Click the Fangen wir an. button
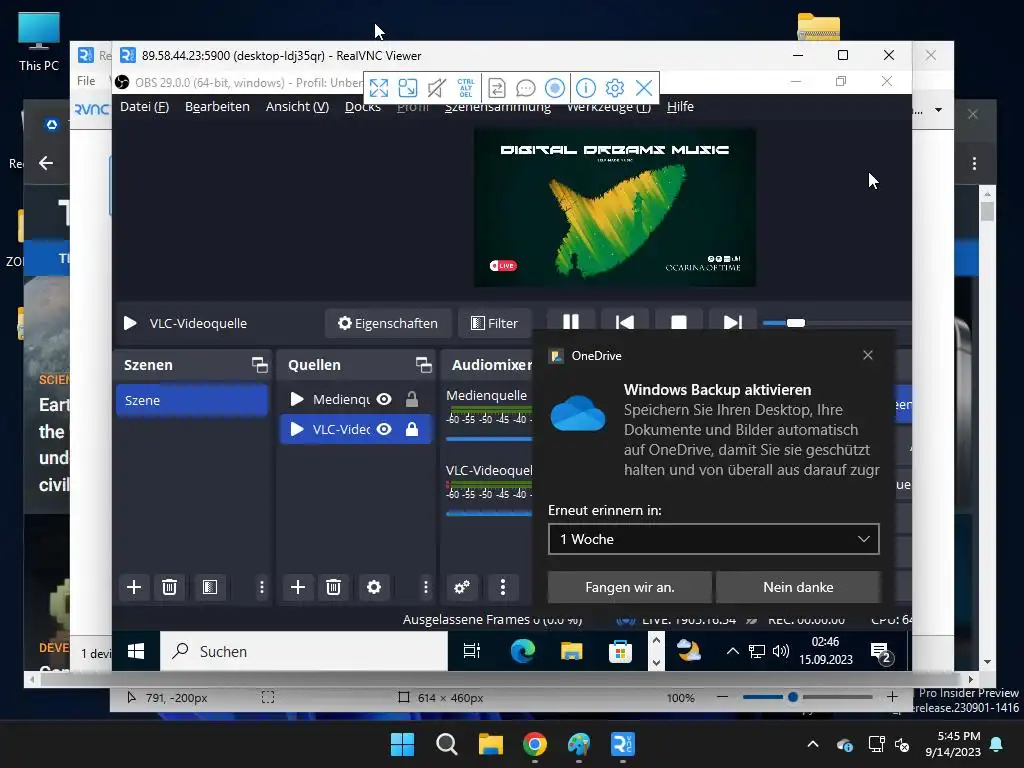 (630, 587)
